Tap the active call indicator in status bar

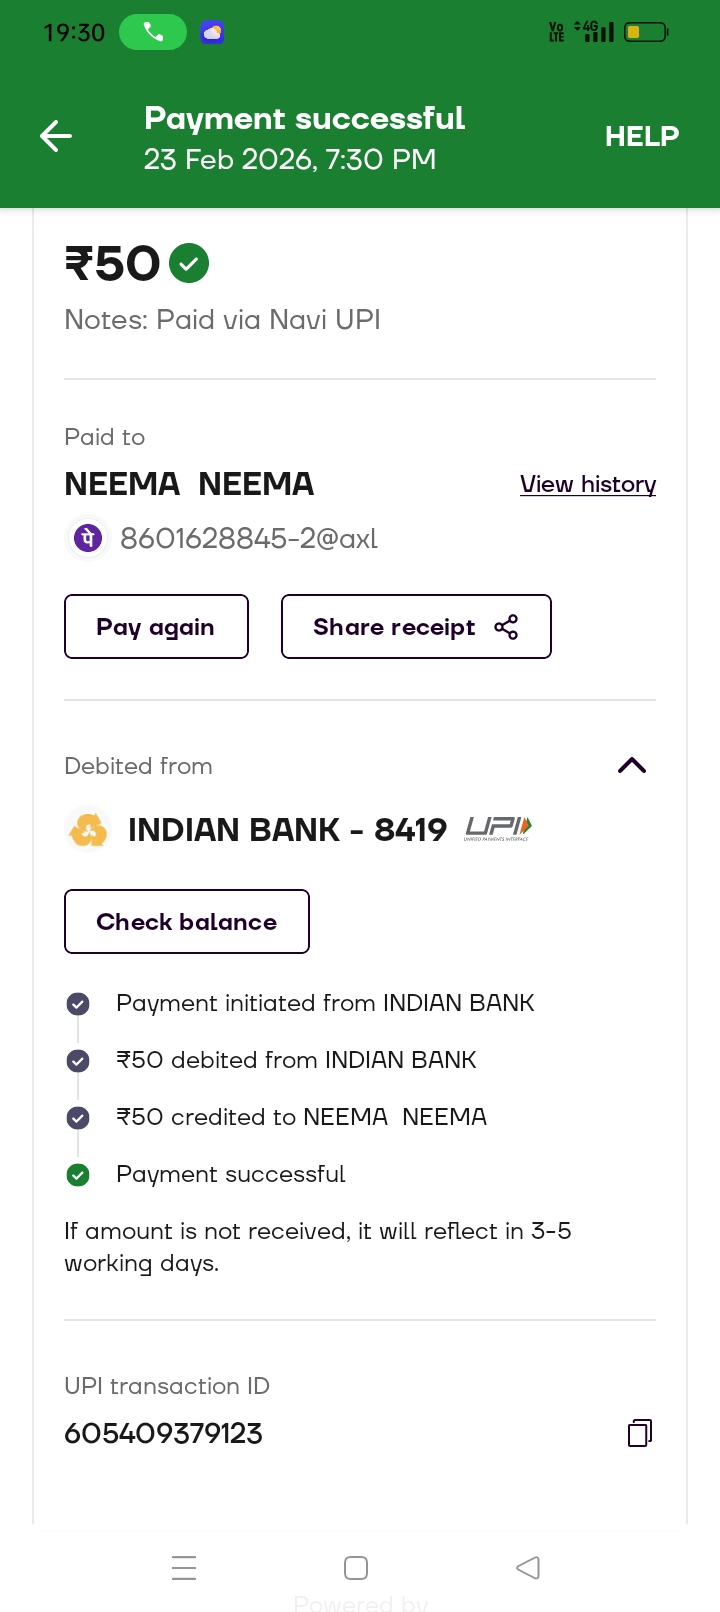pos(153,33)
